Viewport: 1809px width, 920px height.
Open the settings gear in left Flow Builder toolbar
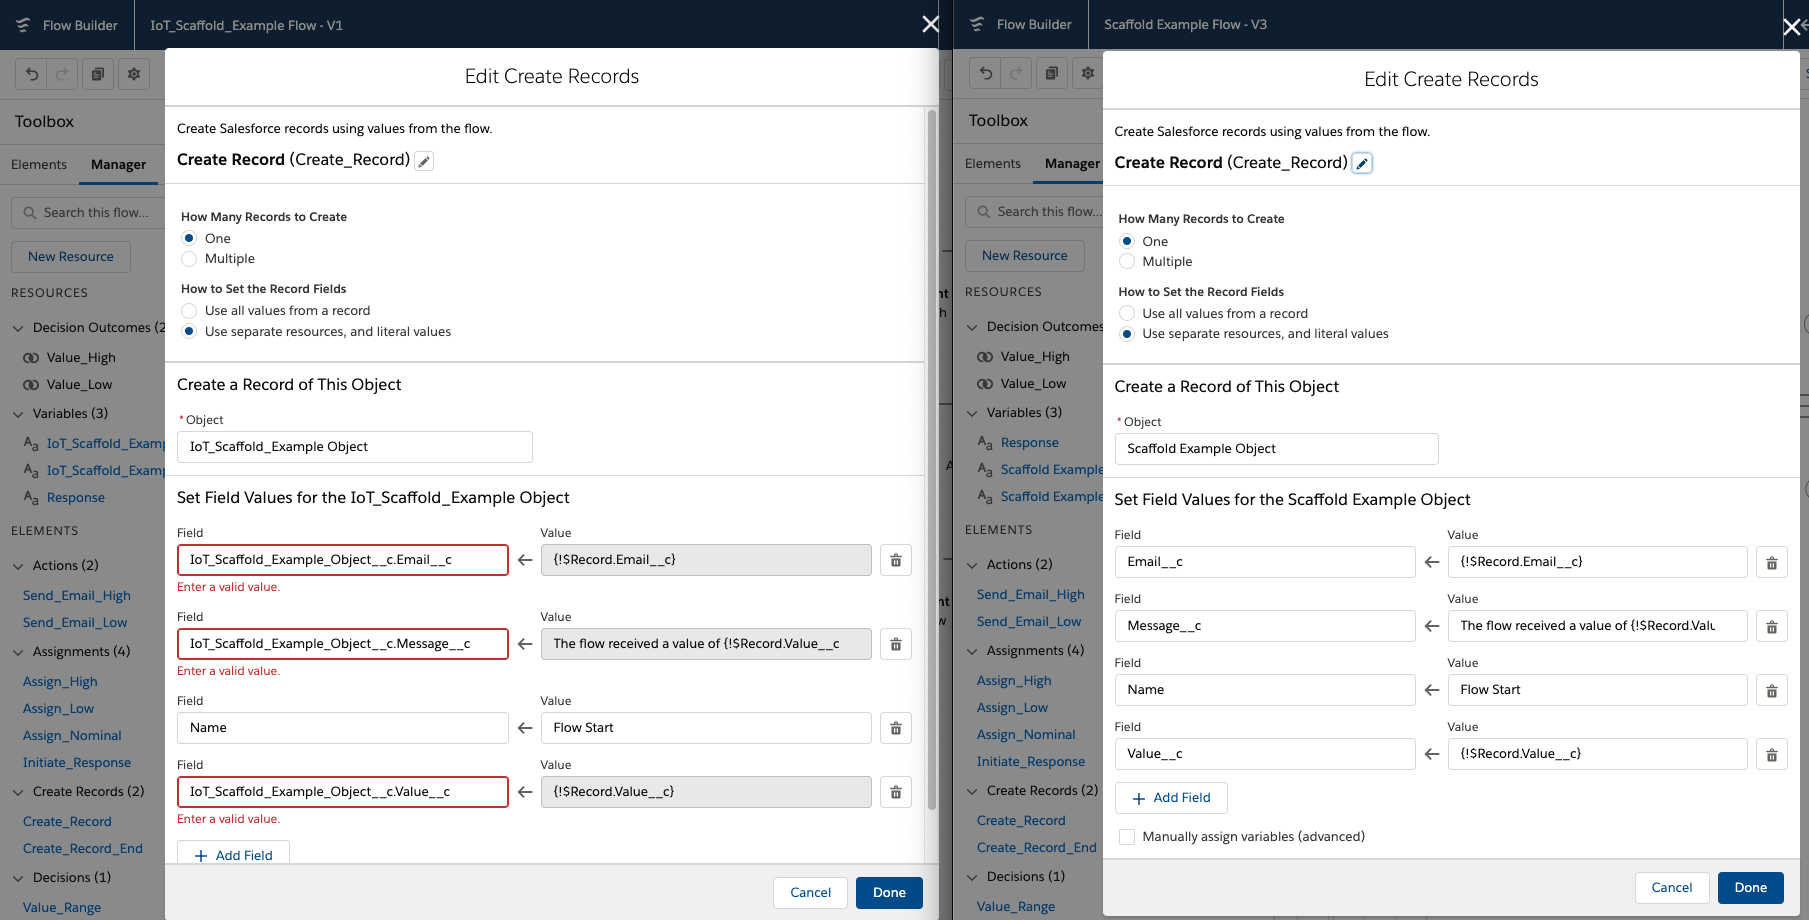coord(134,74)
